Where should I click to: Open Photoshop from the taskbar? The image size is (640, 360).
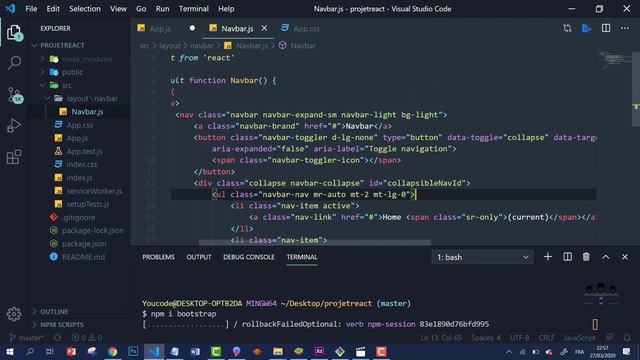133,351
